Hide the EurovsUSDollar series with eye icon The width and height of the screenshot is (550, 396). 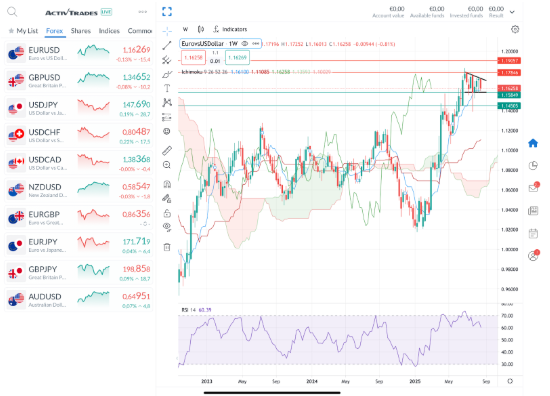(244, 43)
